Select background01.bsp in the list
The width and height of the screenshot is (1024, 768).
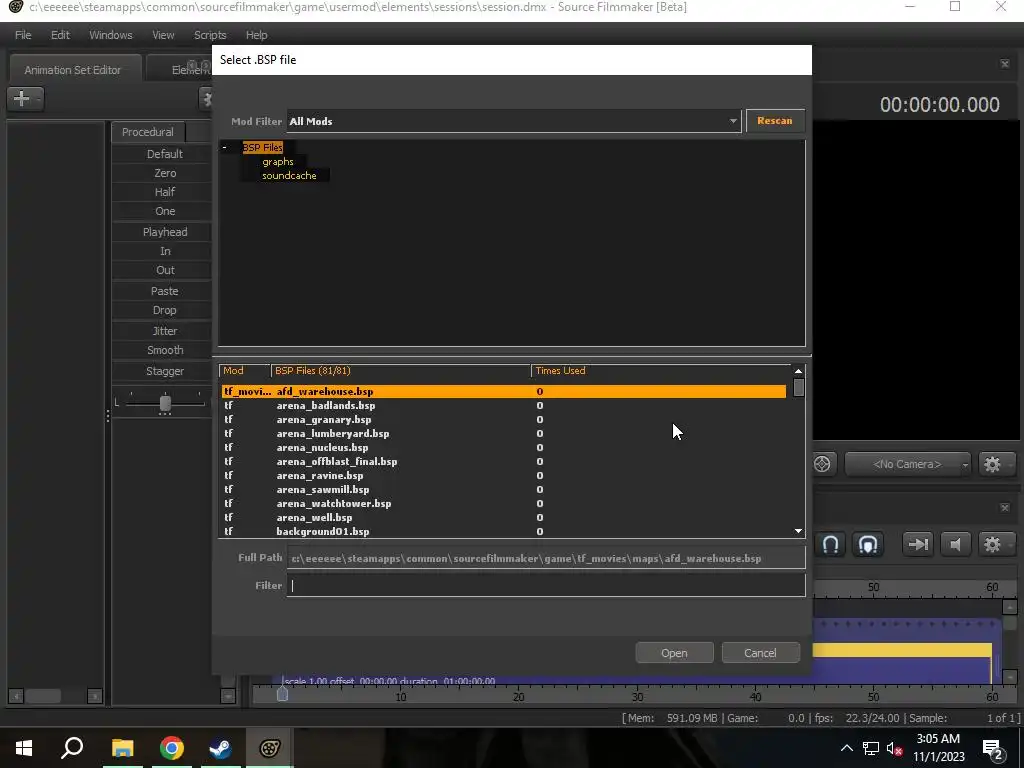(x=504, y=532)
